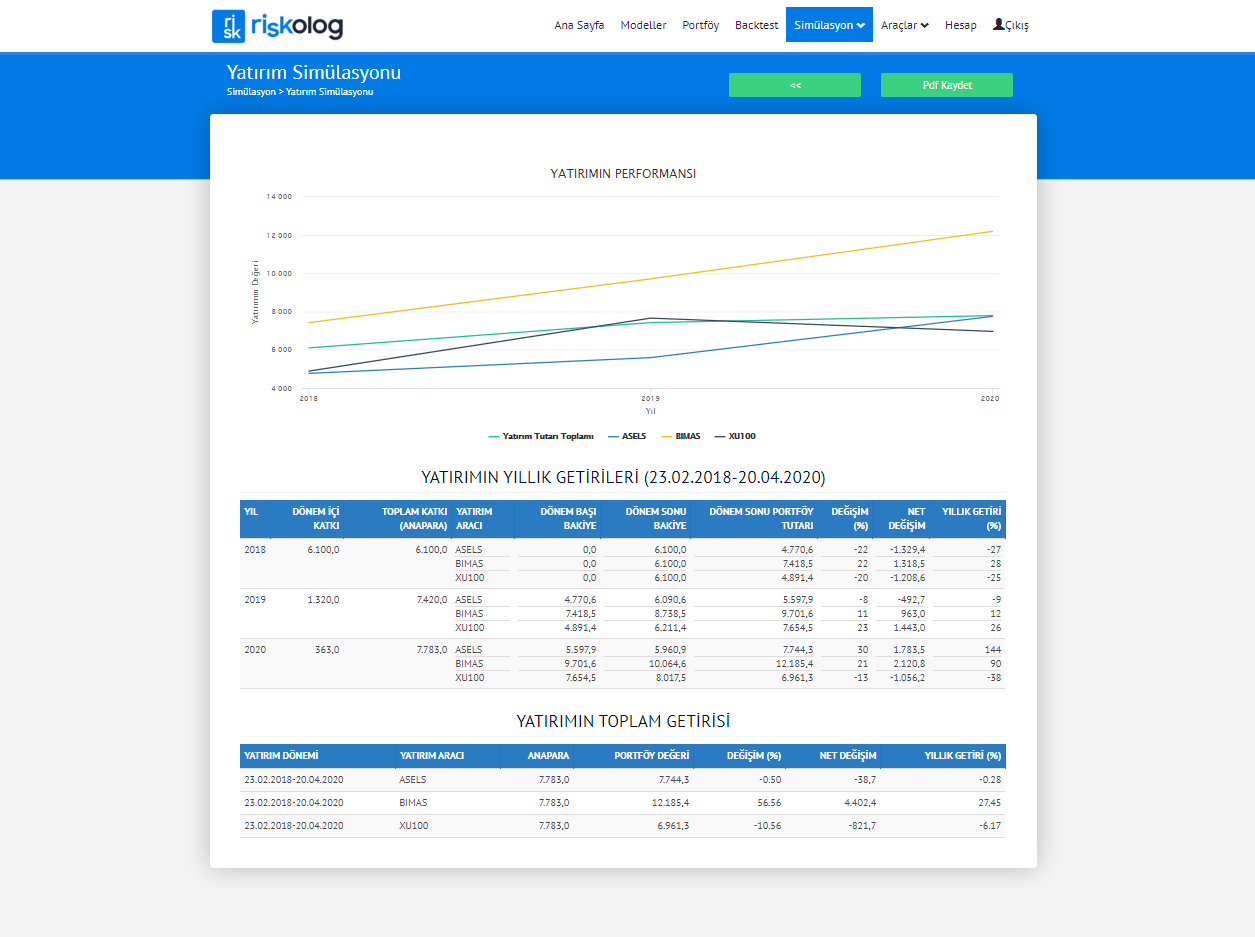Open the Backtest menu item
1255x937 pixels.
(756, 25)
